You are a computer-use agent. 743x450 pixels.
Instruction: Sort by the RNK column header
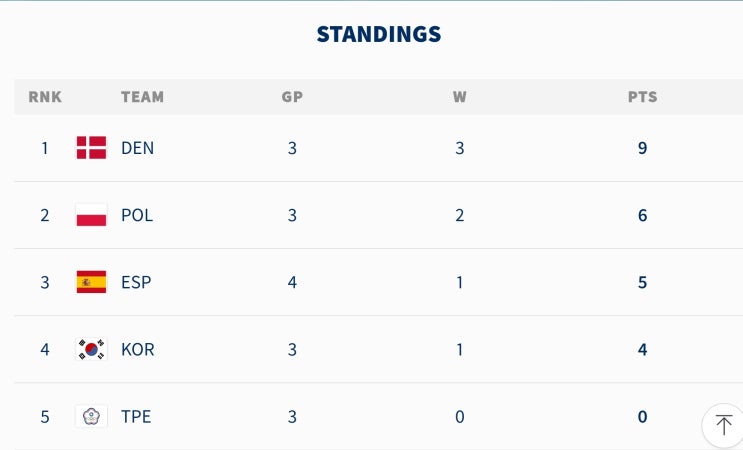pos(45,97)
